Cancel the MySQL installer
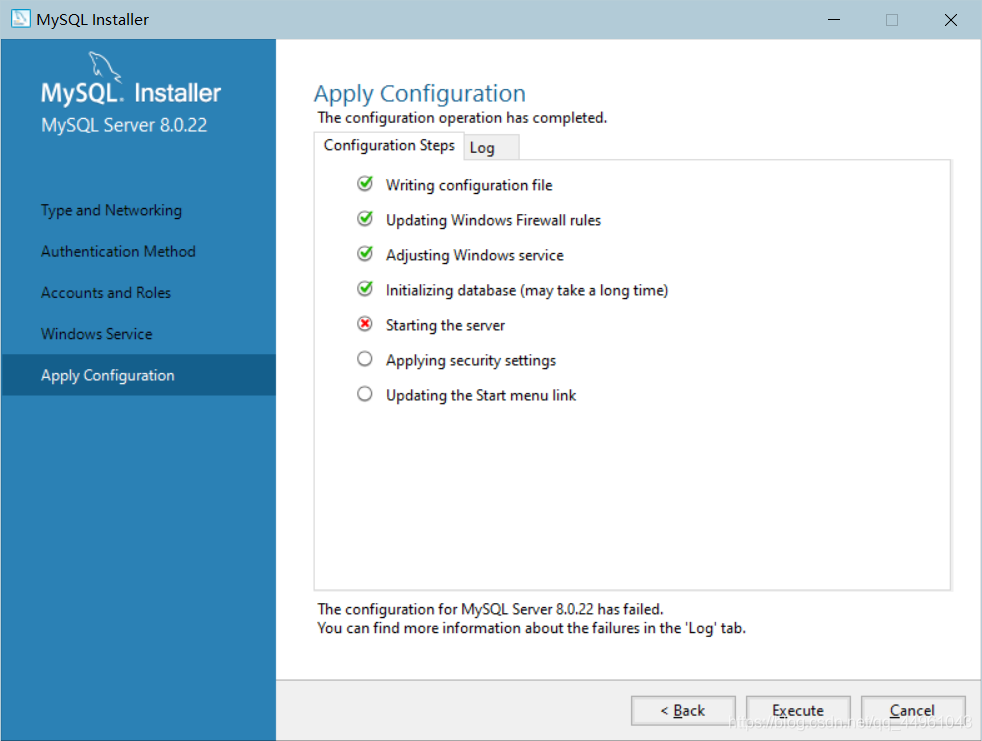 tap(912, 710)
